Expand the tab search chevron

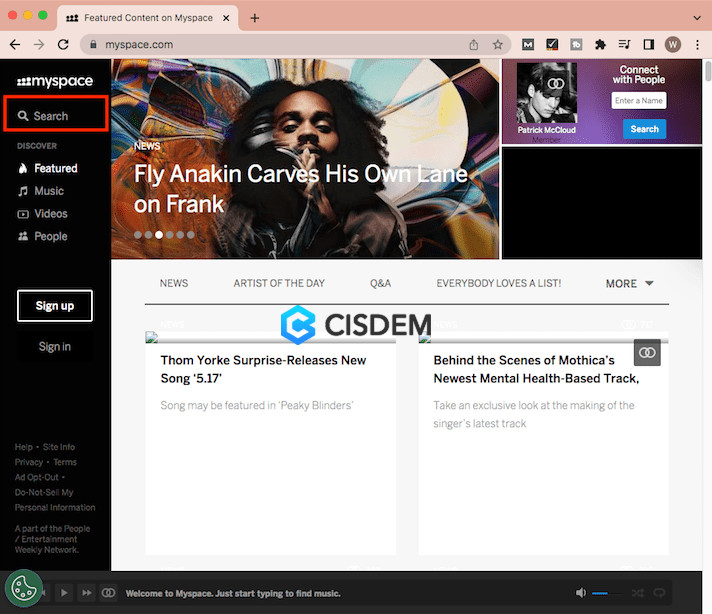(697, 18)
